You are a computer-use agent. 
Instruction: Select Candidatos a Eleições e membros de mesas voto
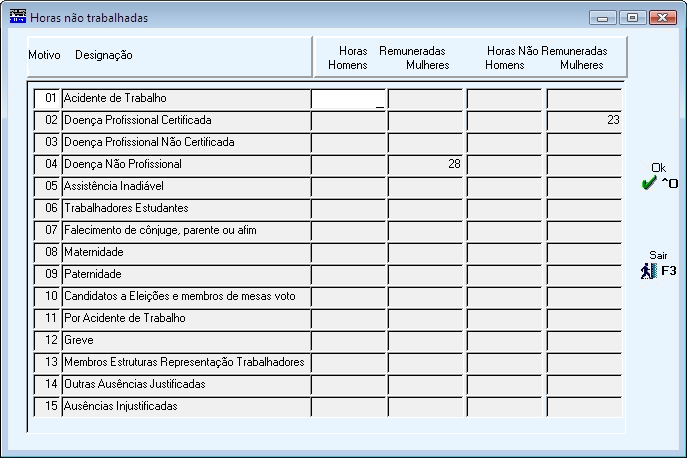186,296
